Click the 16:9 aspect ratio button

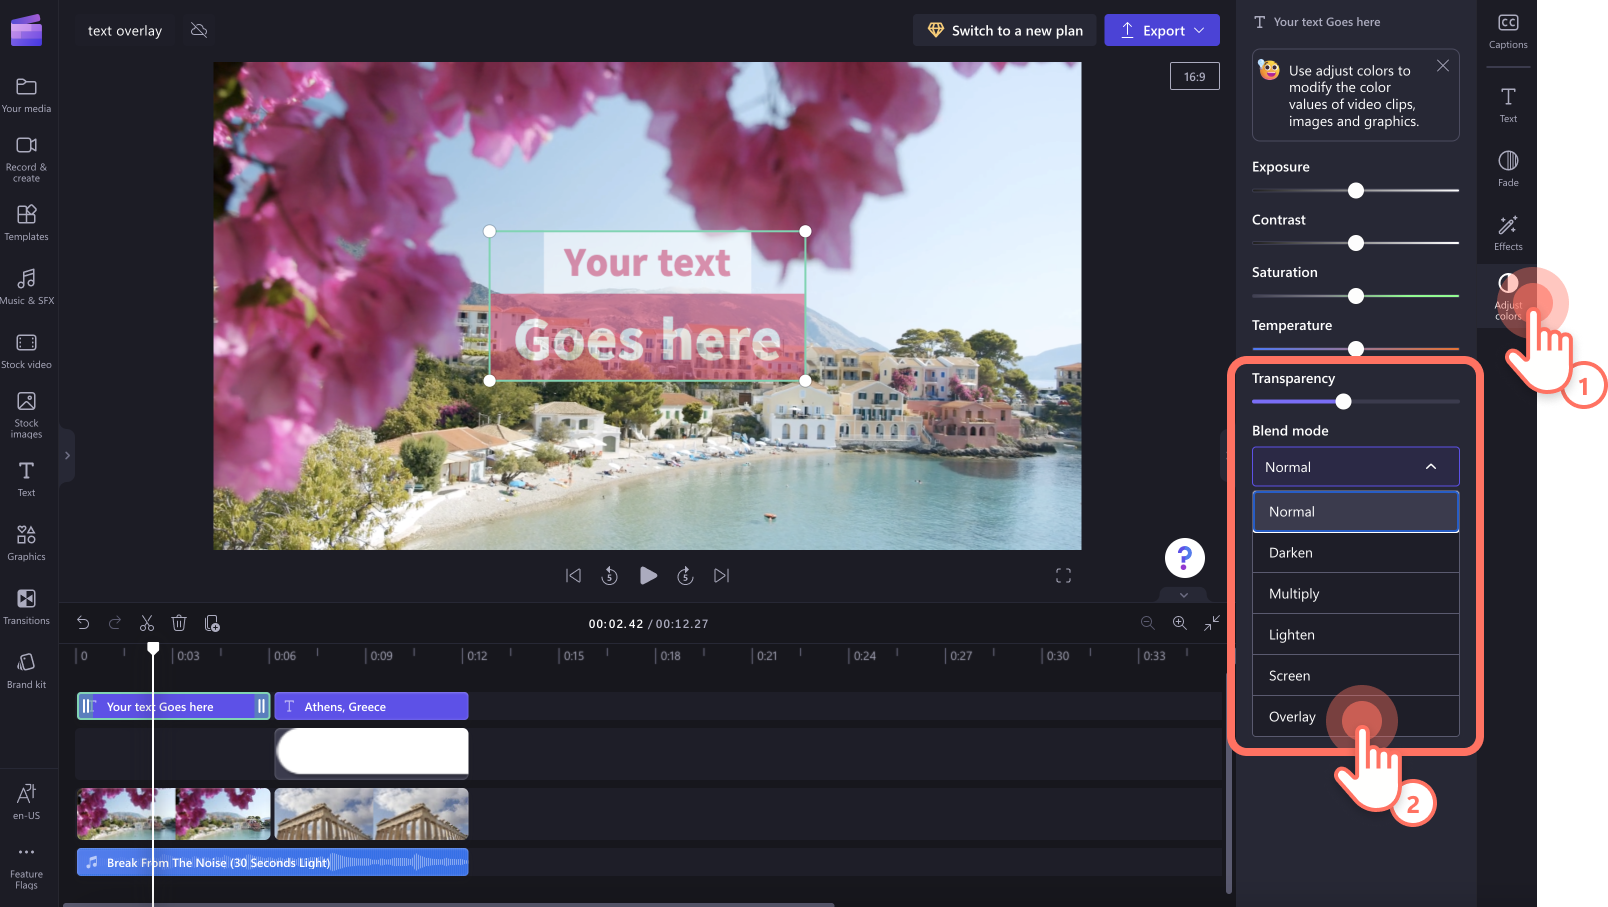pos(1194,75)
